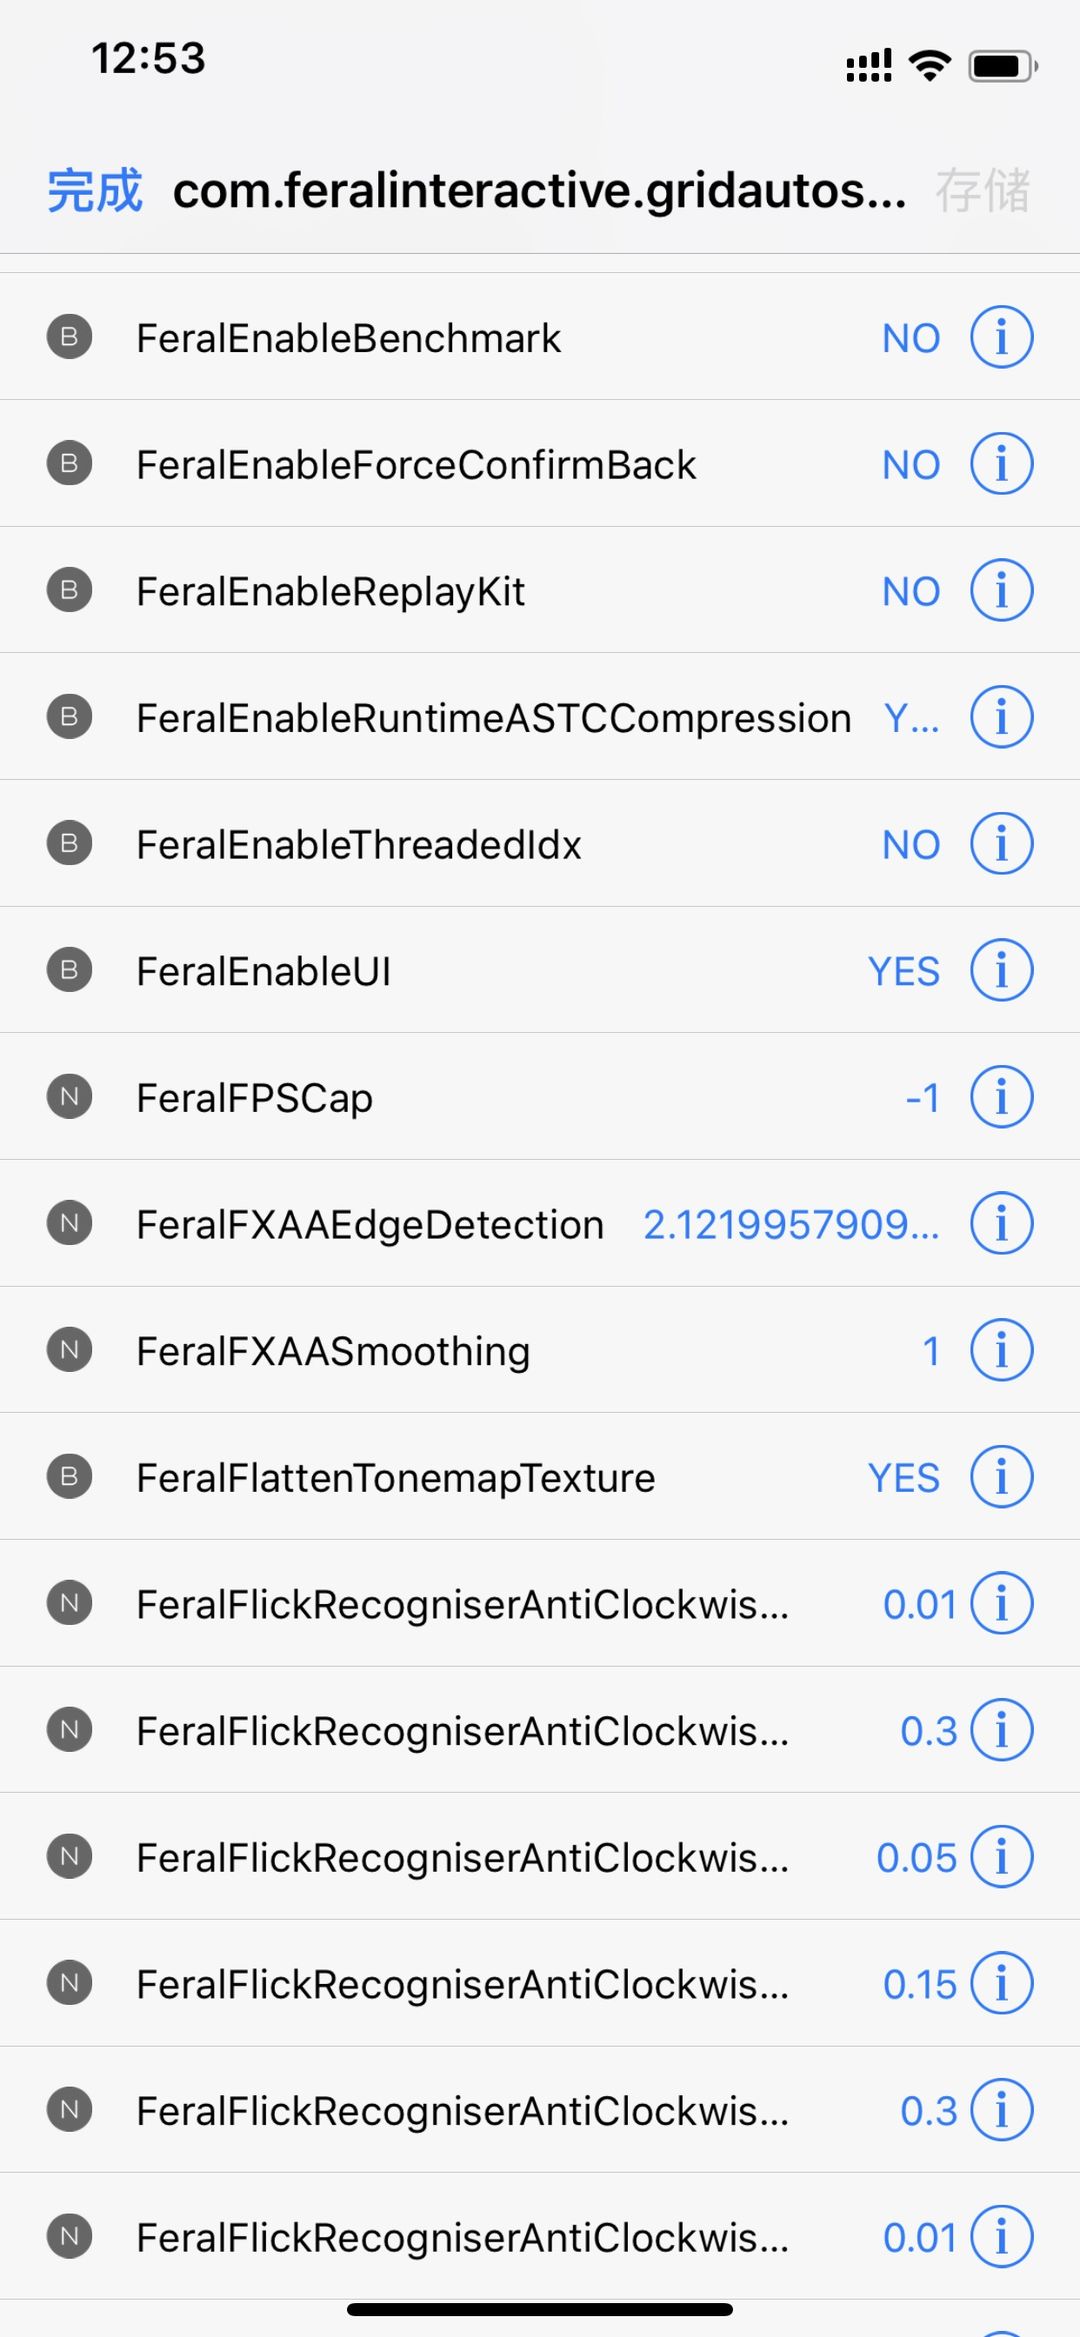
Task: Tap info icon beside FeralEnableReplayKit
Action: click(1001, 590)
